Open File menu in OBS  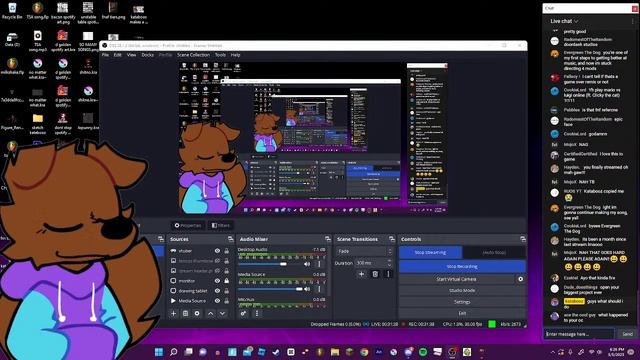tap(105, 55)
